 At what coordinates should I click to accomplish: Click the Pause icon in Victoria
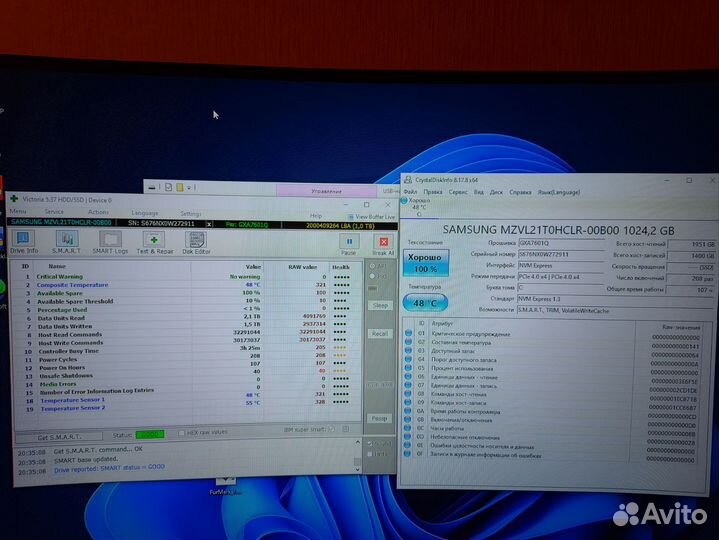coord(349,244)
